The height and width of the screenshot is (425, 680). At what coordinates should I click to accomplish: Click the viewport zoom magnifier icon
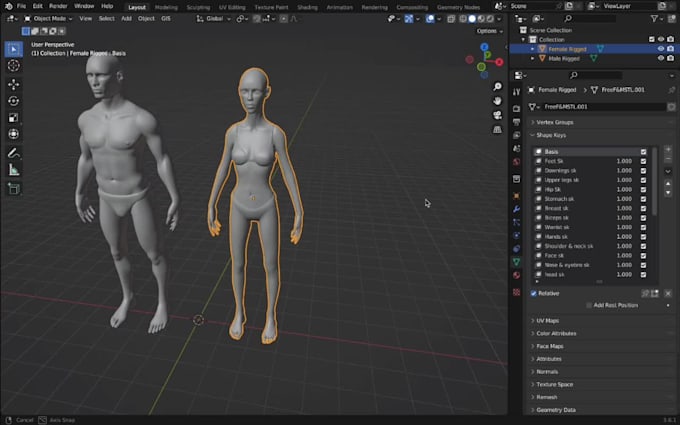[x=497, y=87]
